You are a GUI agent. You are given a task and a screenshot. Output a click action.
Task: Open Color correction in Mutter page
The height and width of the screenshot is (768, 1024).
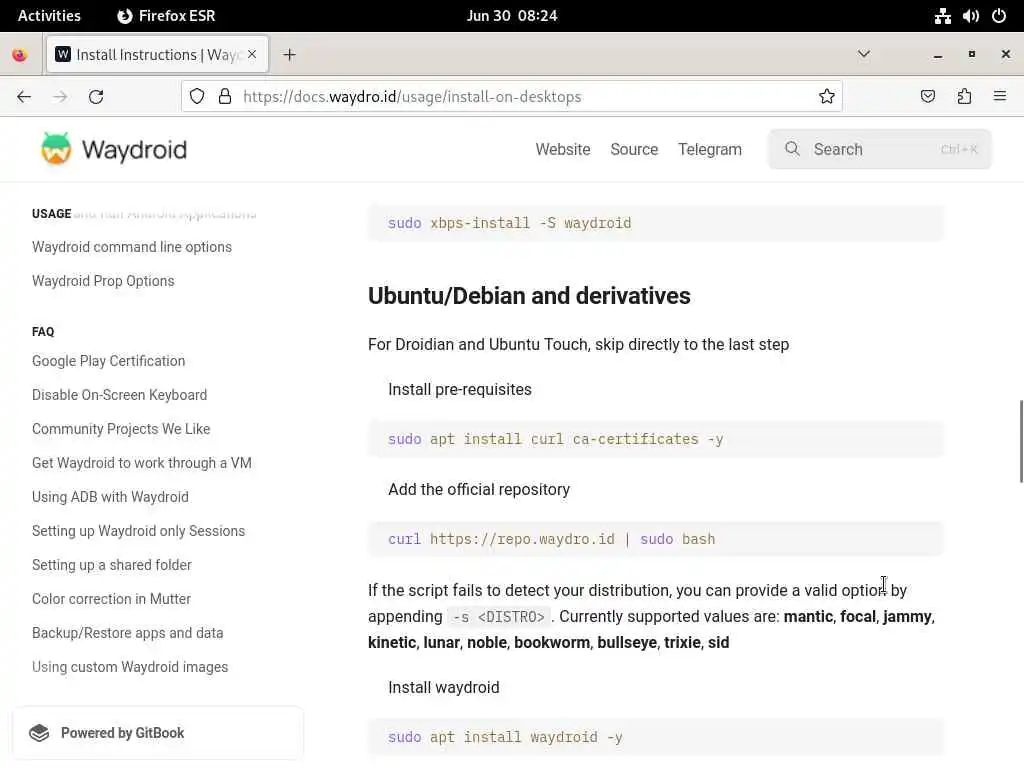point(111,598)
